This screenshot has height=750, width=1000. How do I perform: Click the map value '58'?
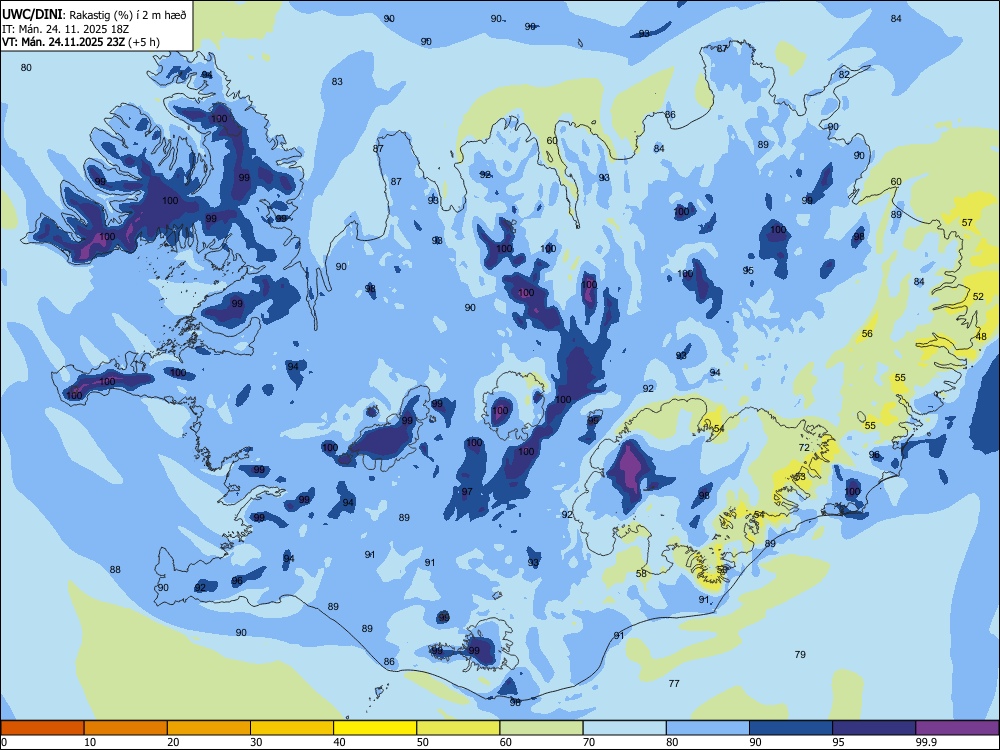click(642, 573)
